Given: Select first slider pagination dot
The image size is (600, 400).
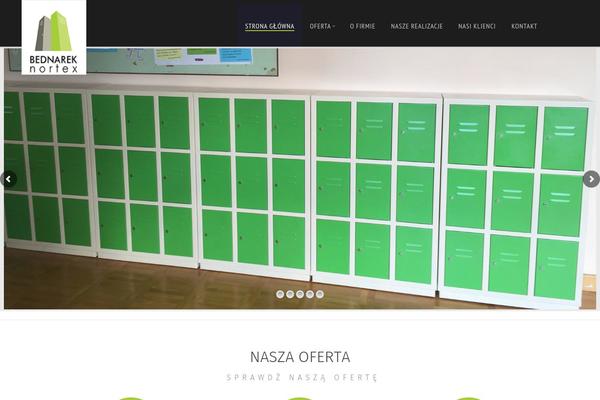Looking at the screenshot, I should click(x=280, y=294).
